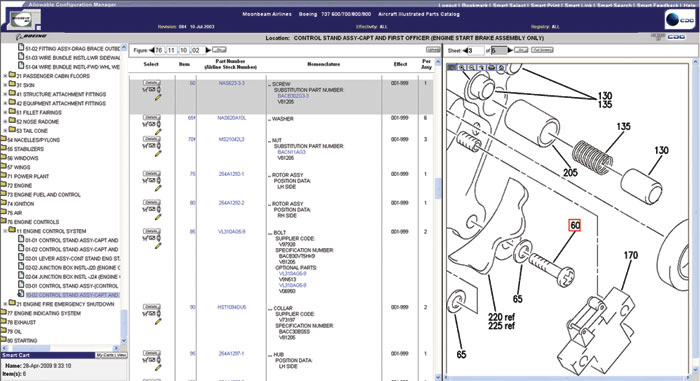
Task: Expand 21 ENGINE FIRE EMERGENCY SHUTDOWN node
Action: click(x=5, y=304)
